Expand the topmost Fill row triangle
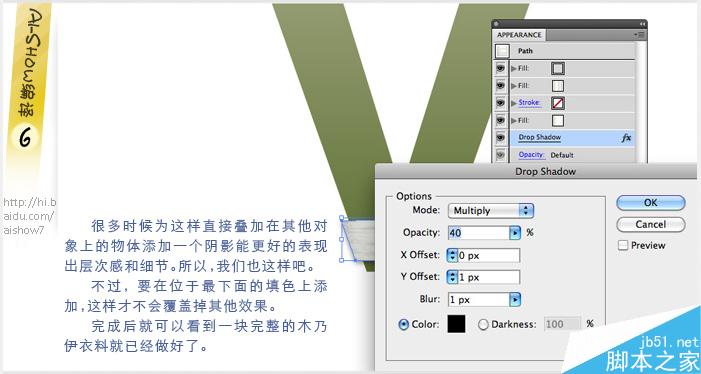Image resolution: width=701 pixels, height=374 pixels. point(514,68)
